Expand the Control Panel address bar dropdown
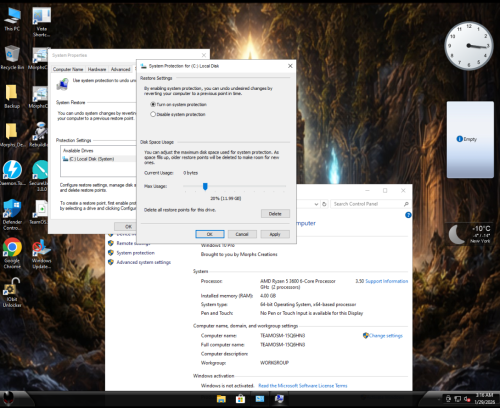Viewport: 500px width, 408px height. point(316,204)
